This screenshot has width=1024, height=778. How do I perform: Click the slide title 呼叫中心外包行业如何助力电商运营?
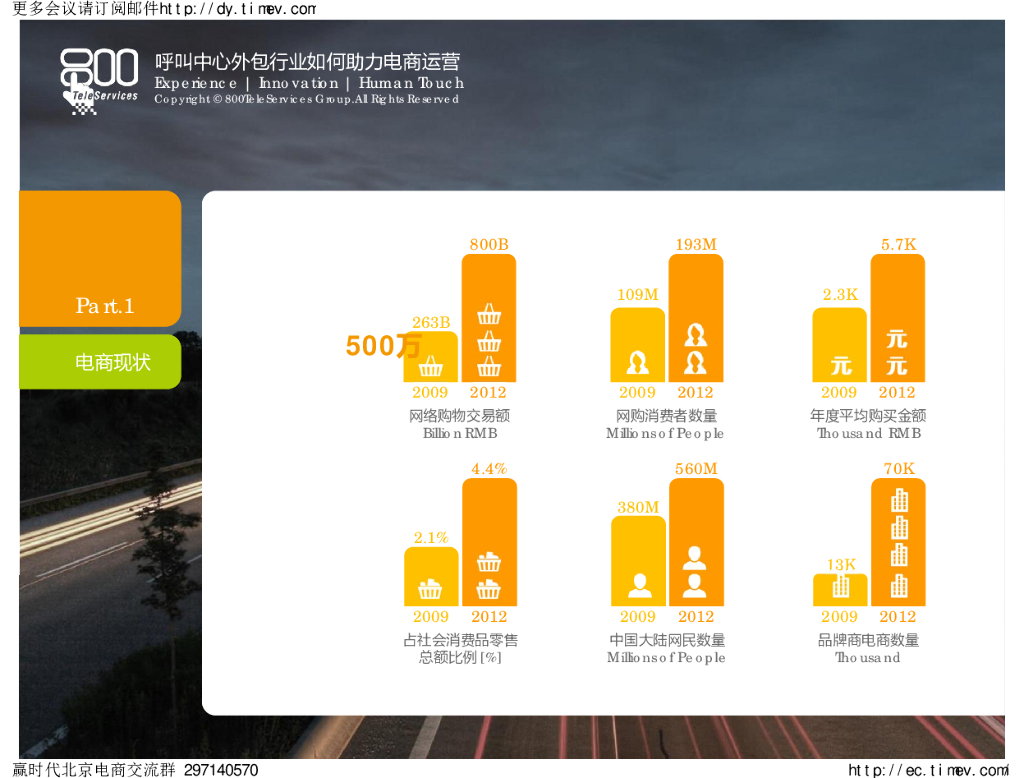[x=307, y=61]
